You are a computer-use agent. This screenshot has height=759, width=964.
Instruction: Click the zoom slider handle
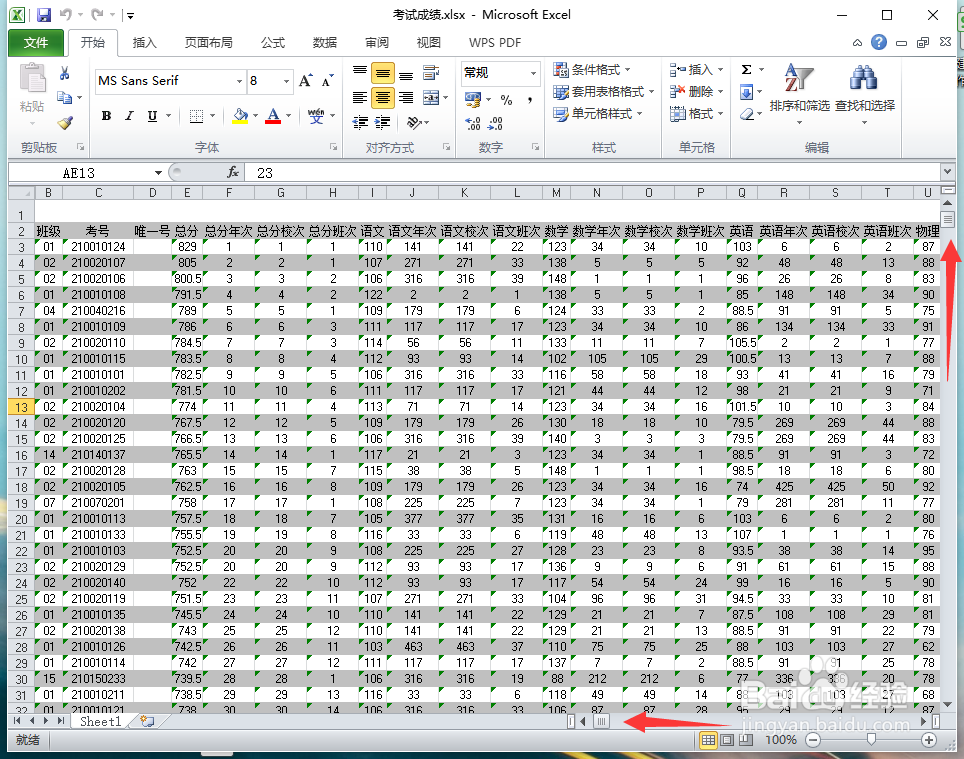871,740
